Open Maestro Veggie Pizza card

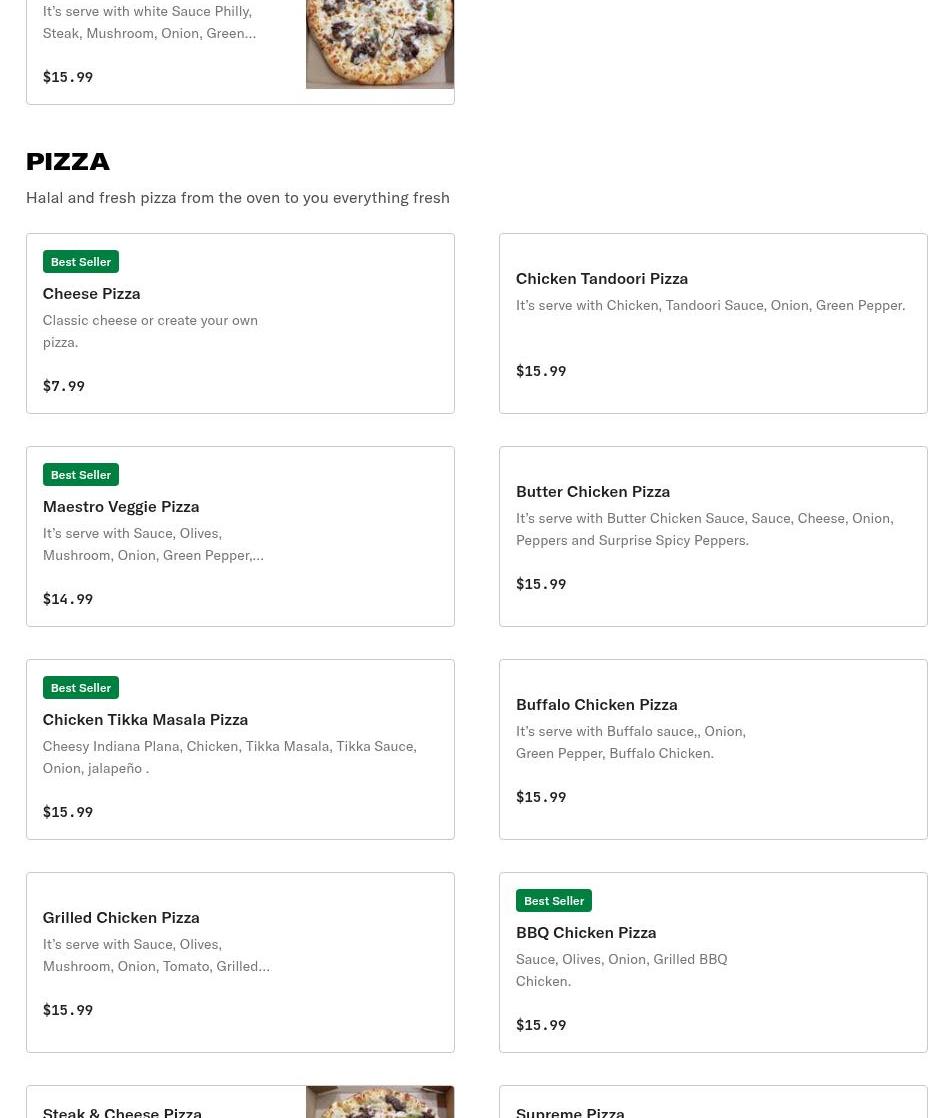[240, 536]
